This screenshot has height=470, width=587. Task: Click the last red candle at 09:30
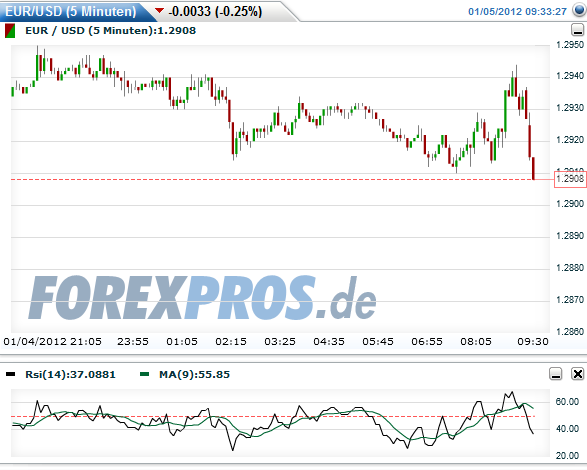tap(533, 169)
